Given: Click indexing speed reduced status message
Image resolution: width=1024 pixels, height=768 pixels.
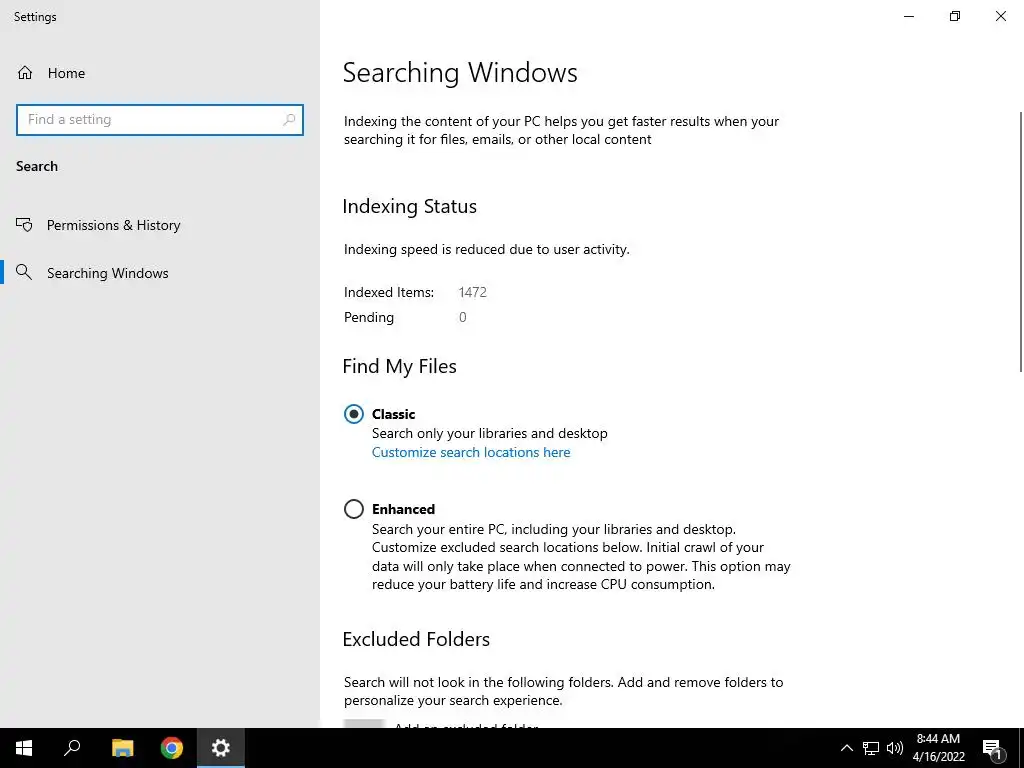Looking at the screenshot, I should pos(487,249).
